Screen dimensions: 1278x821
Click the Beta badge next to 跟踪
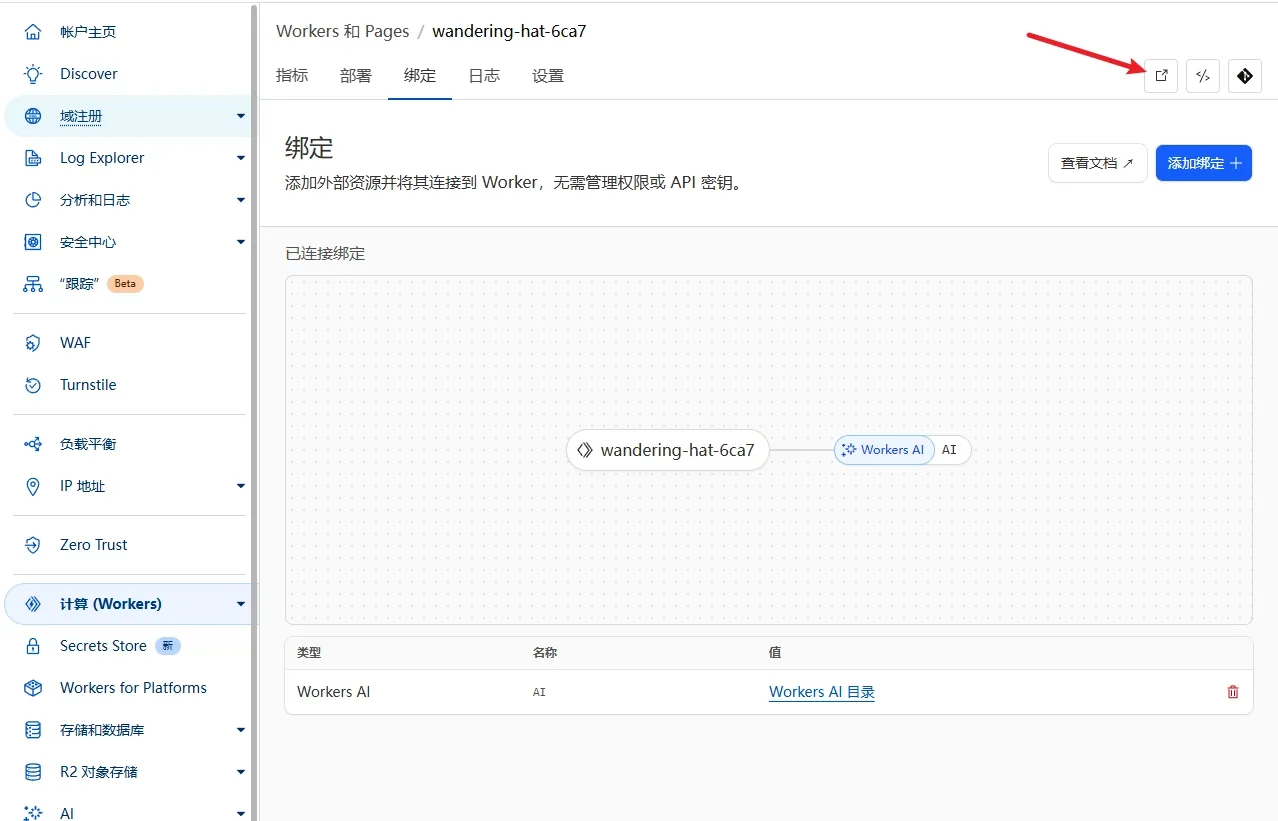(x=125, y=284)
